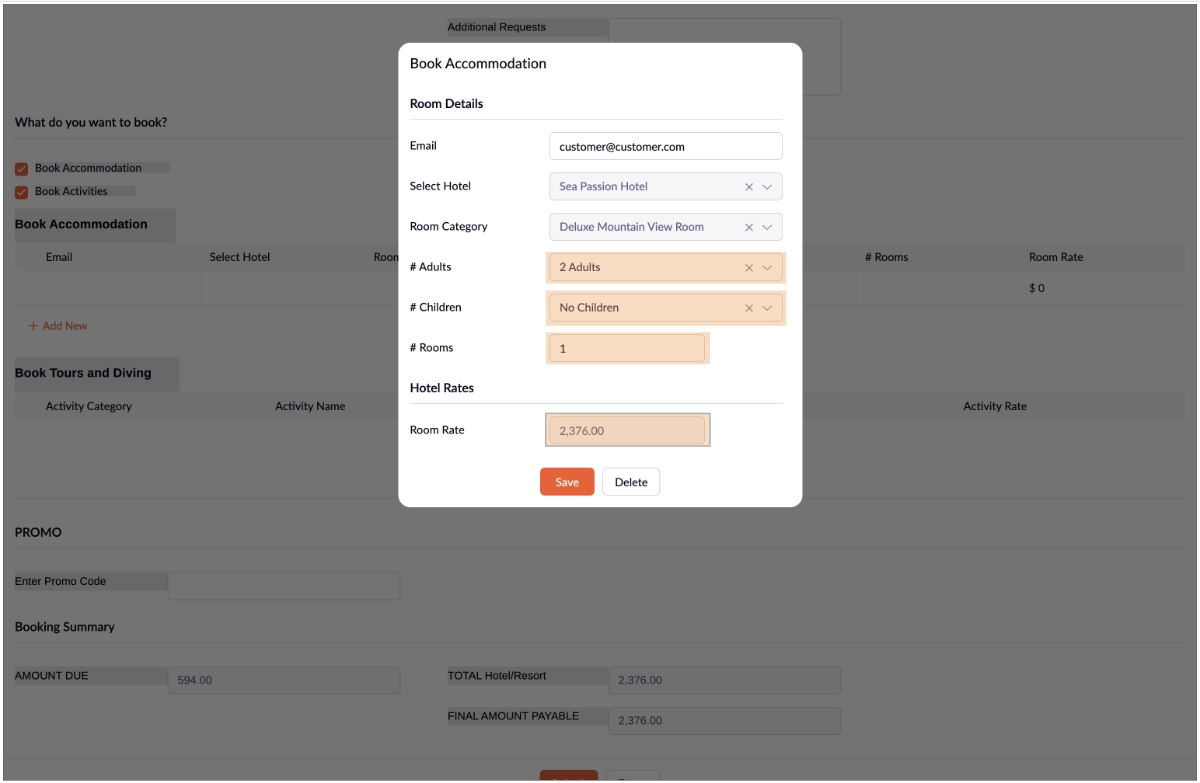The width and height of the screenshot is (1200, 783).
Task: Clear the Room Category selection with X
Action: click(749, 227)
